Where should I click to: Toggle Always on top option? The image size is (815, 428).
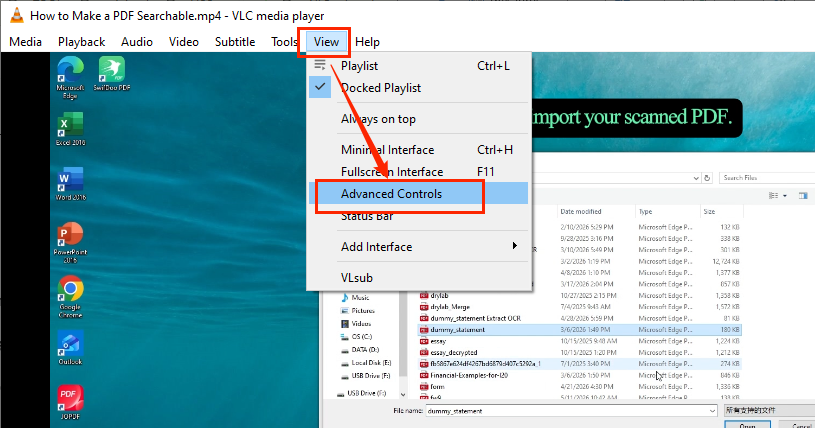(x=419, y=119)
